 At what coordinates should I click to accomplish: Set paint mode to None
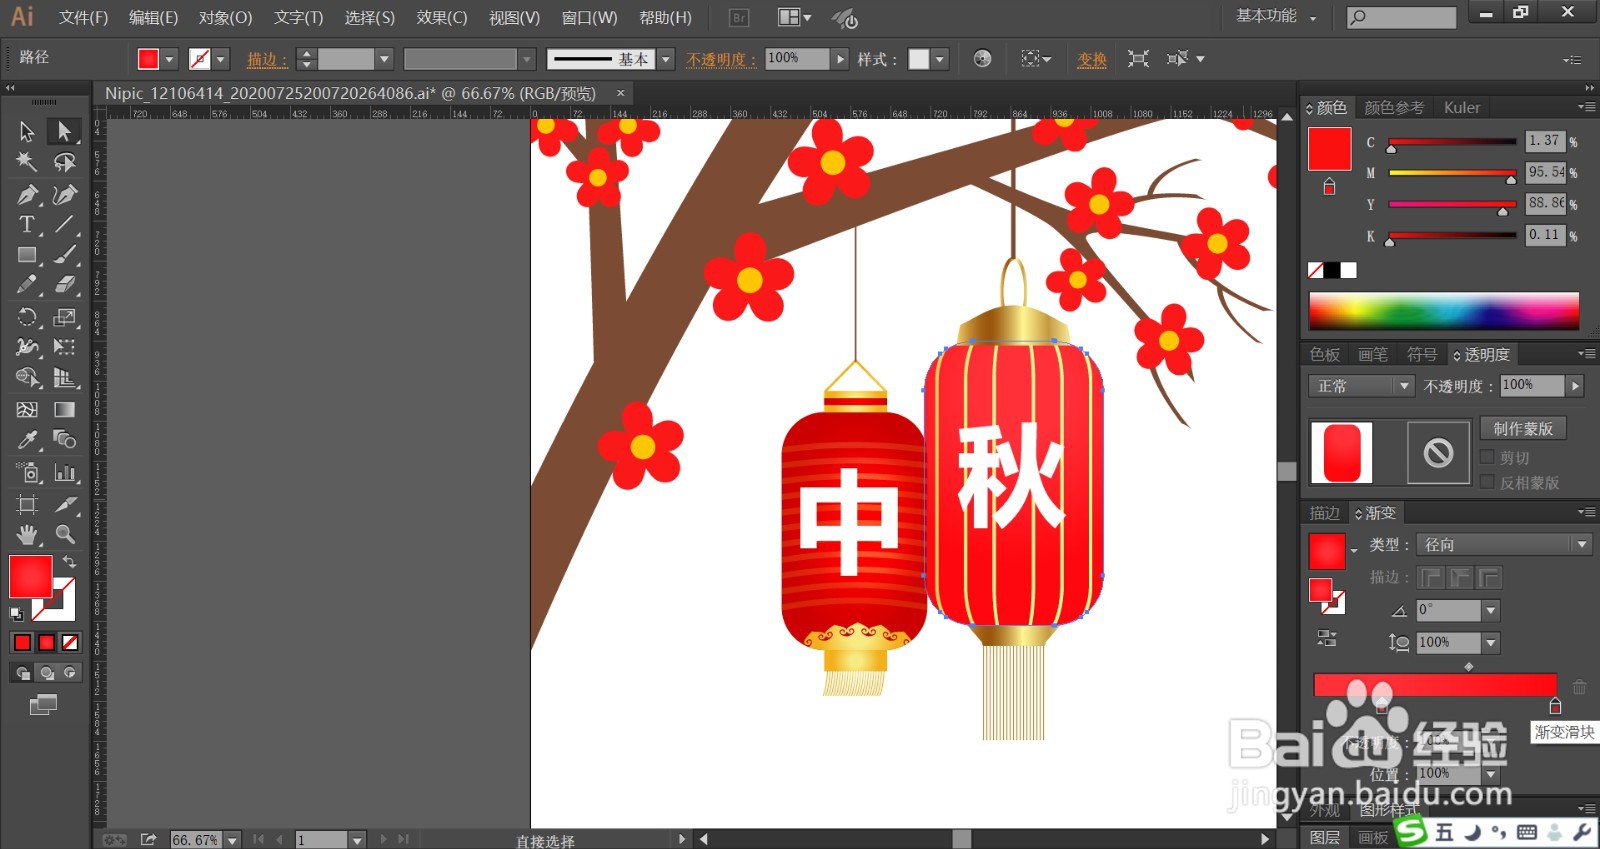[x=70, y=642]
